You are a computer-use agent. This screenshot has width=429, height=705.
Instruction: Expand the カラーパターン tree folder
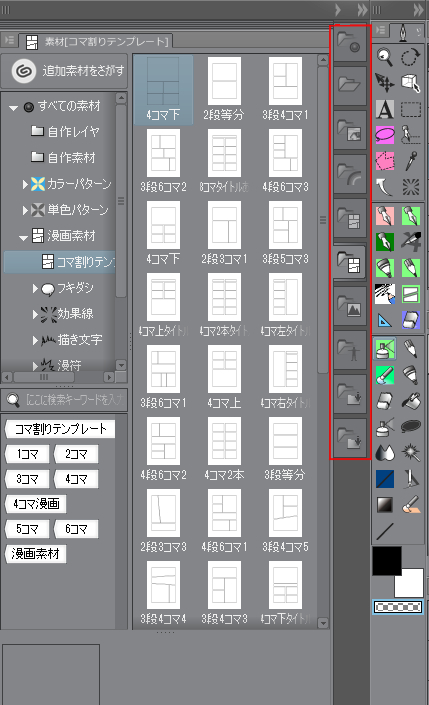pos(25,184)
